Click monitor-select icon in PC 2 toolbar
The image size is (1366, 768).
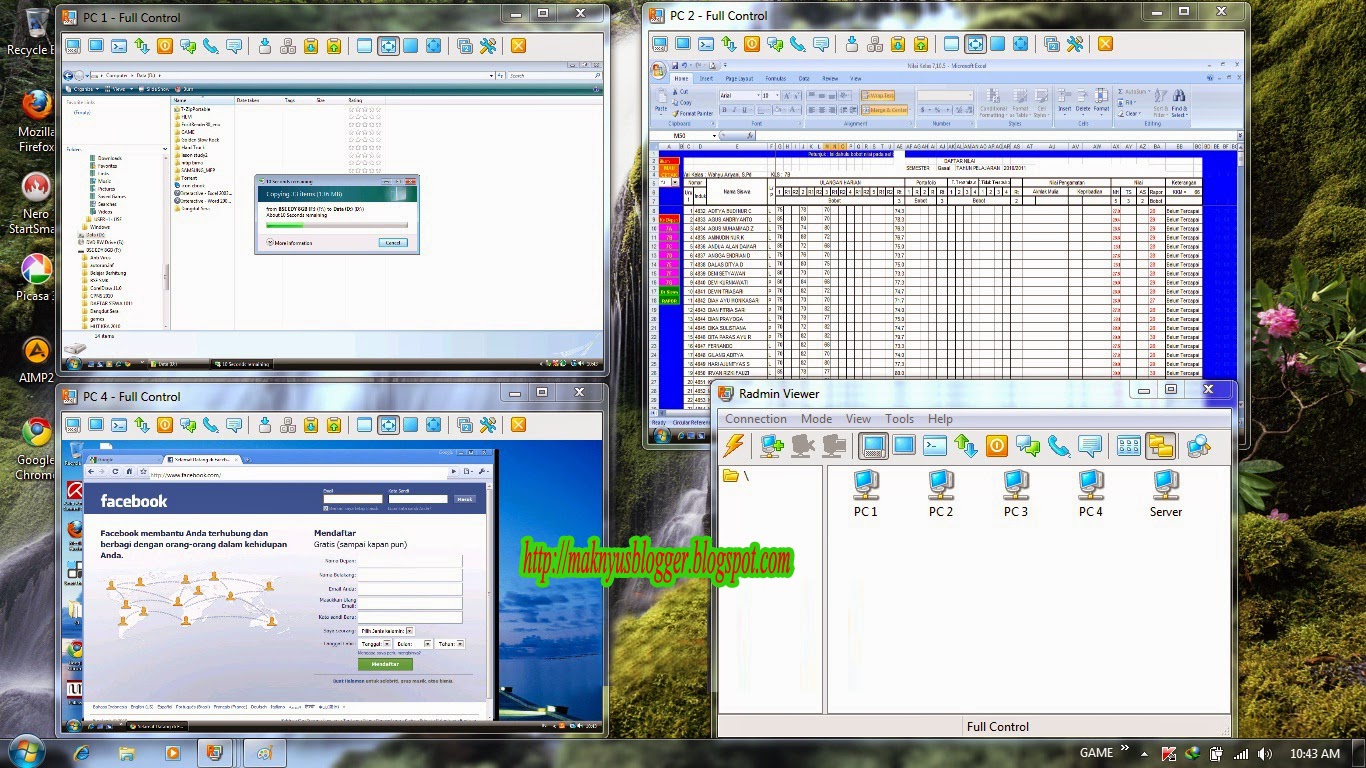(x=1052, y=44)
